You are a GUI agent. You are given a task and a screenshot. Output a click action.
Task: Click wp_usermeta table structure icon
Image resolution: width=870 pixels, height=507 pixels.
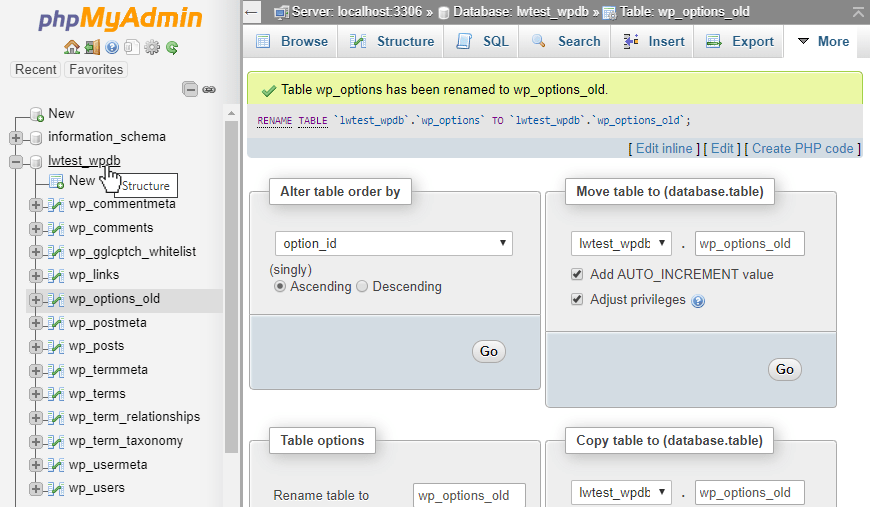(55, 465)
